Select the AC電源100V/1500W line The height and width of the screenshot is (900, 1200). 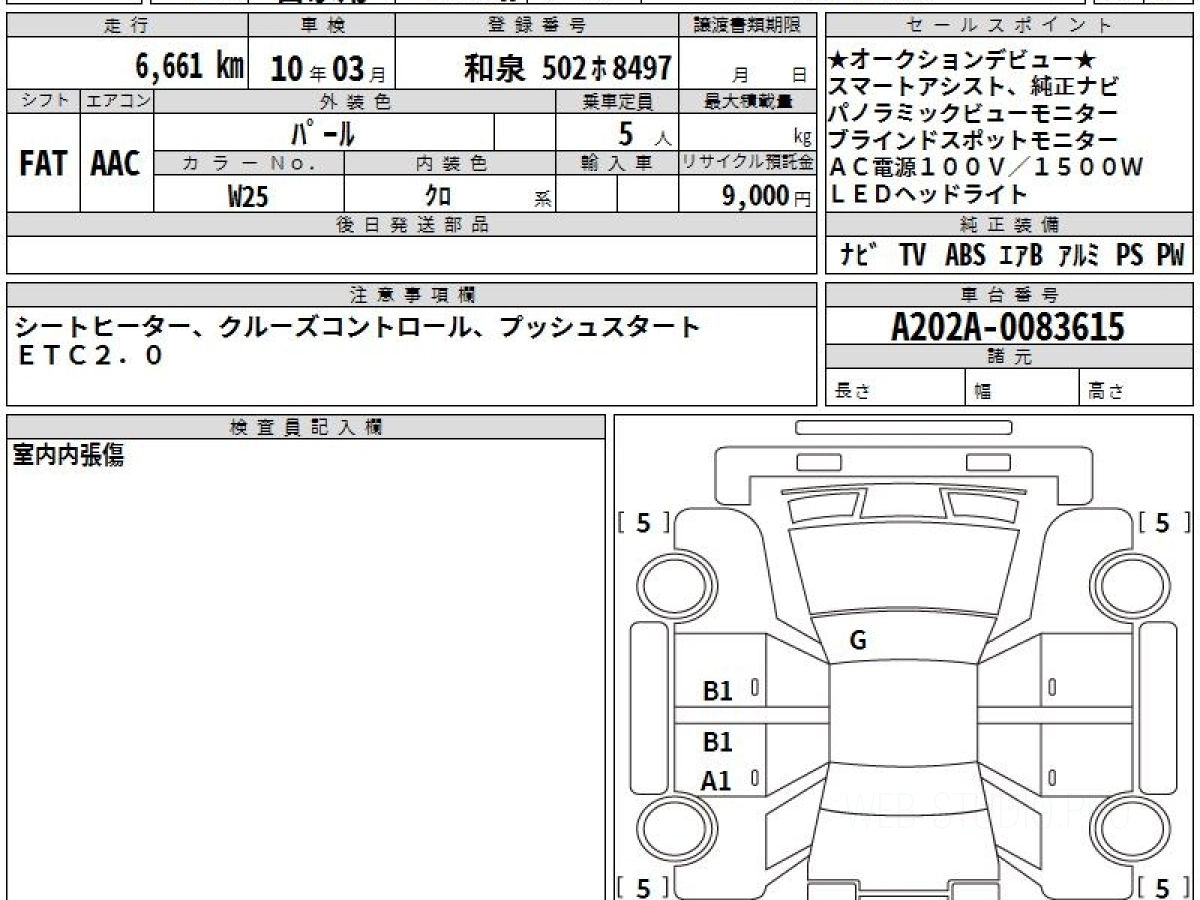(986, 167)
